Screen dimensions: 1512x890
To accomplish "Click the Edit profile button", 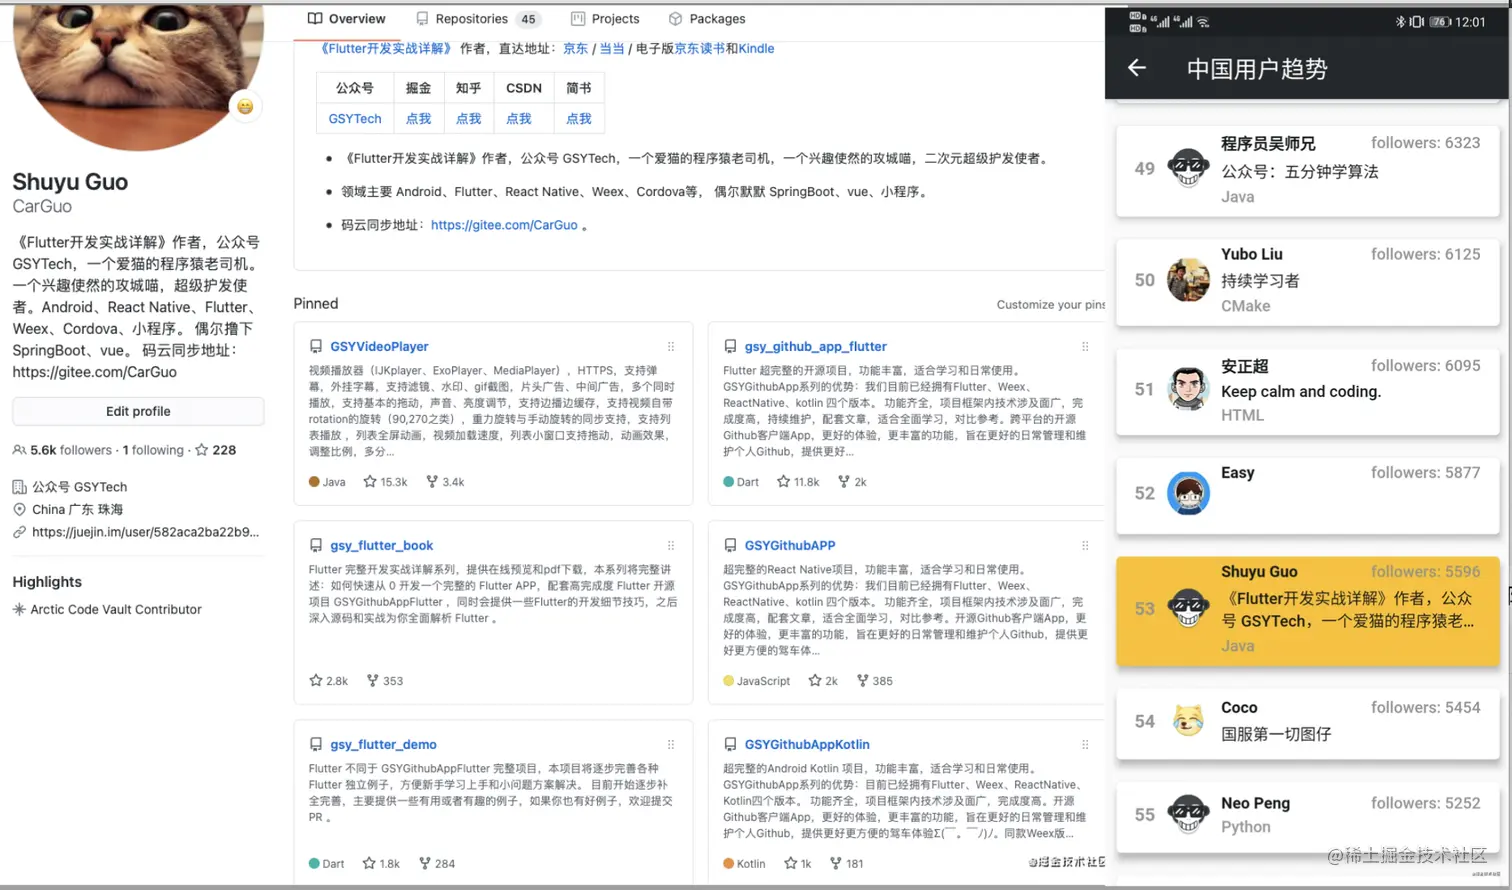I will [138, 411].
